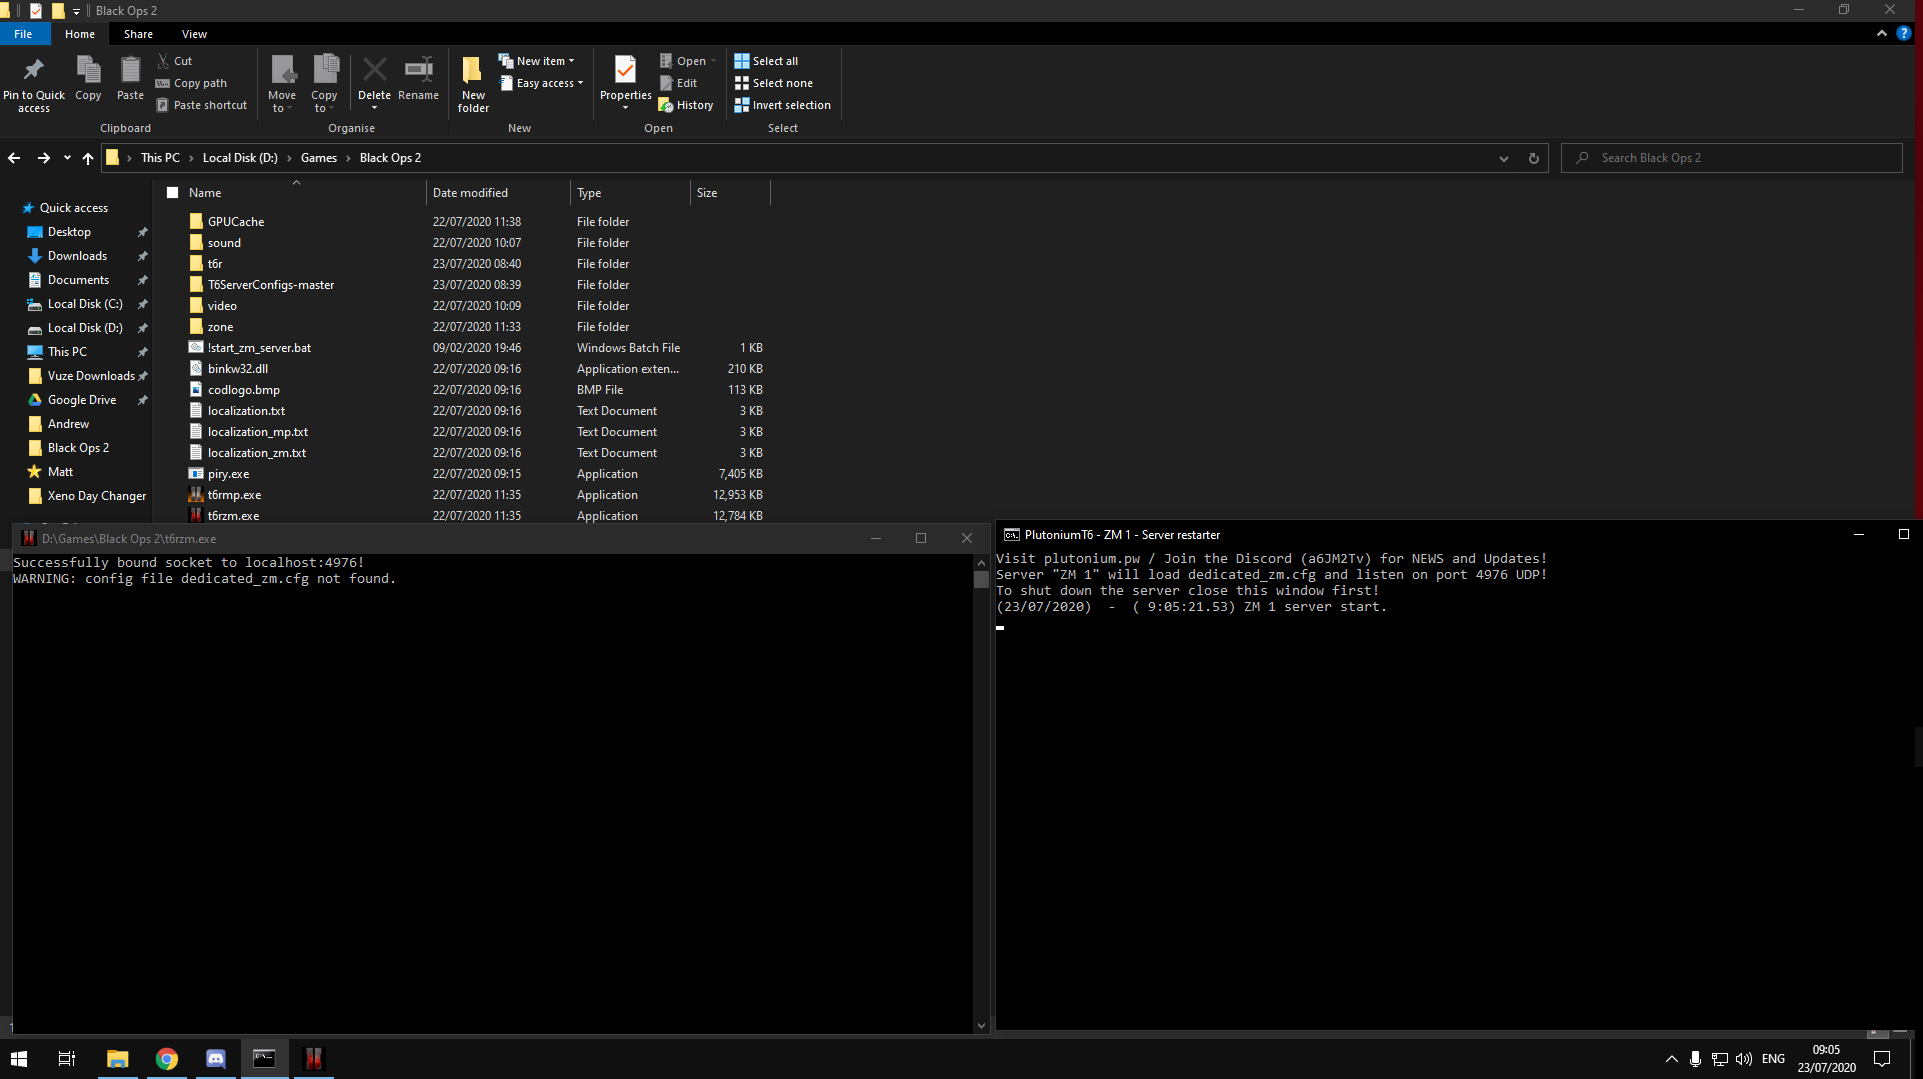1923x1079 pixels.
Task: Click the Cut scissors icon
Action: tap(164, 61)
